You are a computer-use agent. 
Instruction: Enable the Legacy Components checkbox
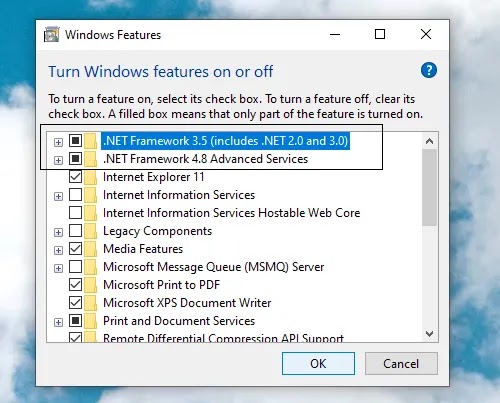point(75,230)
